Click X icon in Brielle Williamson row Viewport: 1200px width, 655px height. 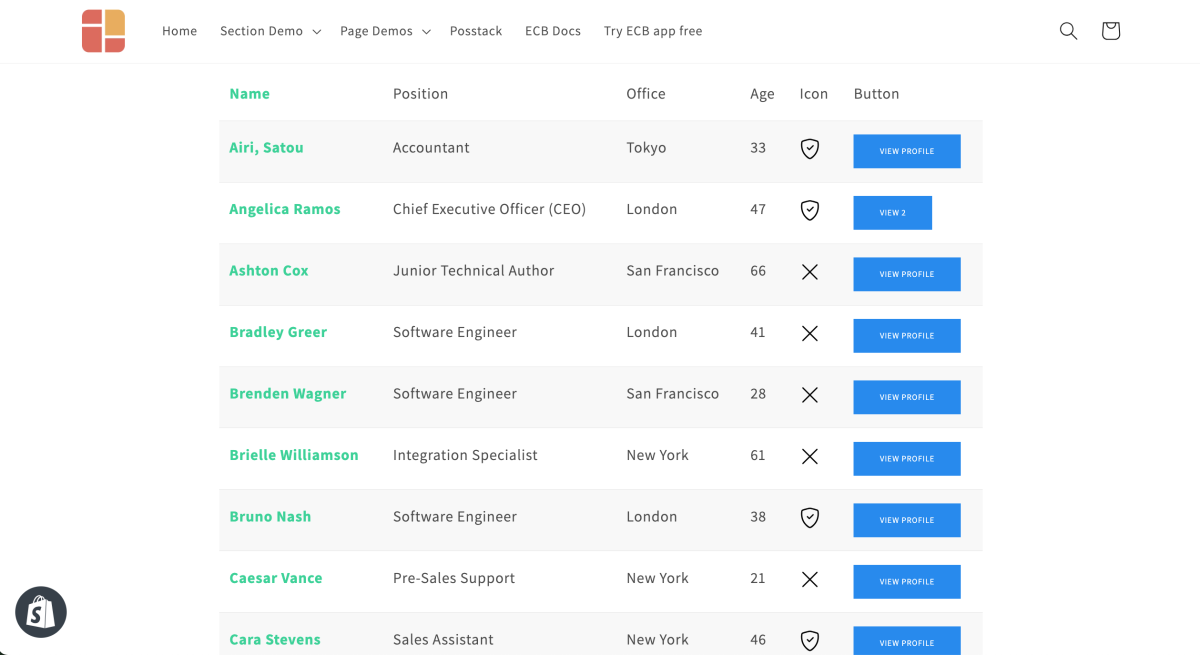tap(810, 457)
